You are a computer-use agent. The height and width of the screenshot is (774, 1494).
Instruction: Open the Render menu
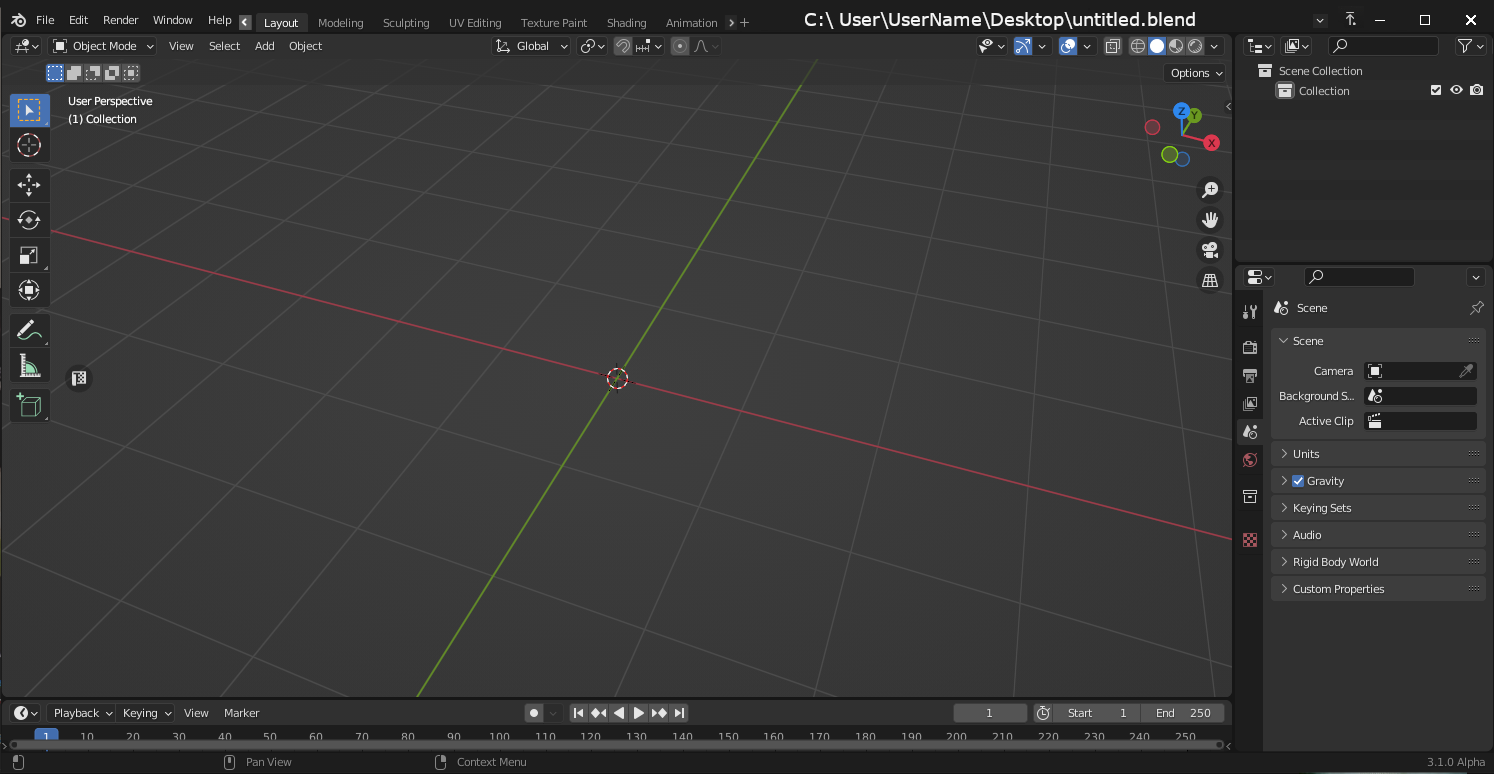coord(121,20)
